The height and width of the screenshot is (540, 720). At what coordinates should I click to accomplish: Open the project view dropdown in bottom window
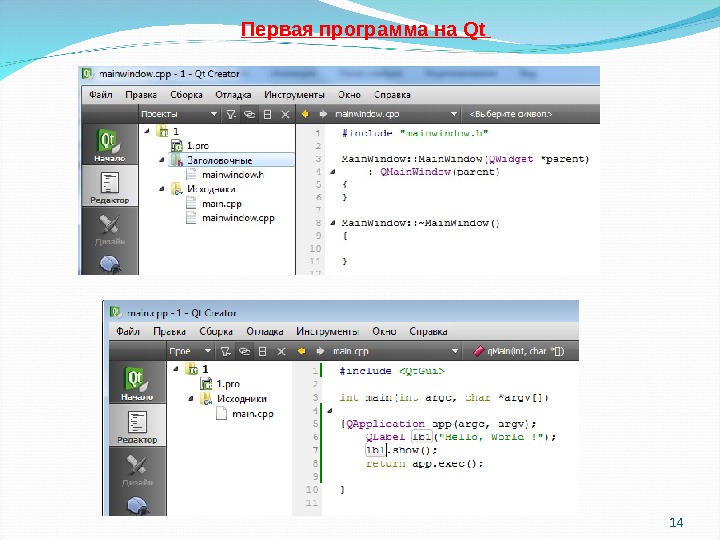(190, 351)
